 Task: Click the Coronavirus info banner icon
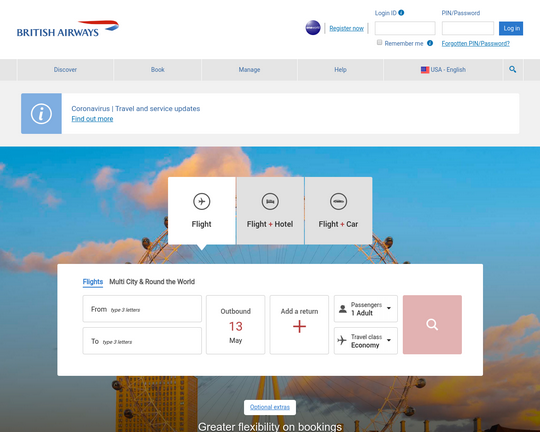click(x=41, y=113)
